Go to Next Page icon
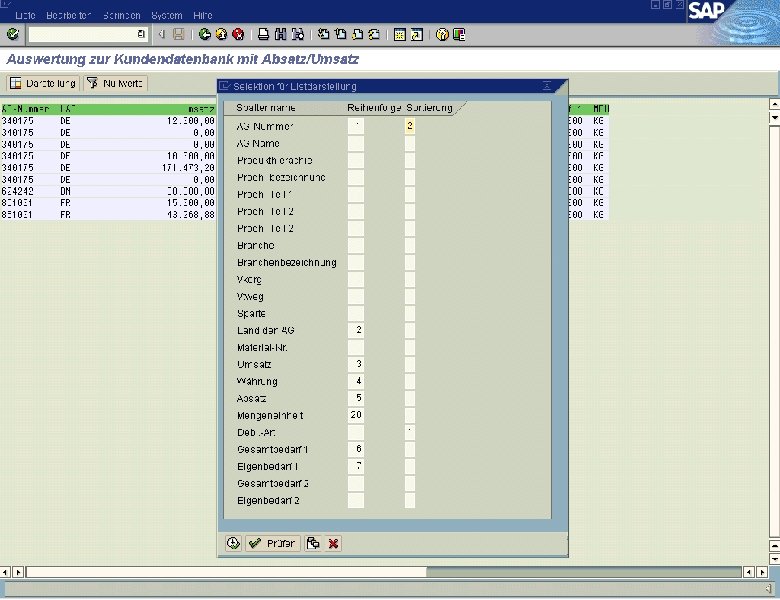 click(357, 34)
